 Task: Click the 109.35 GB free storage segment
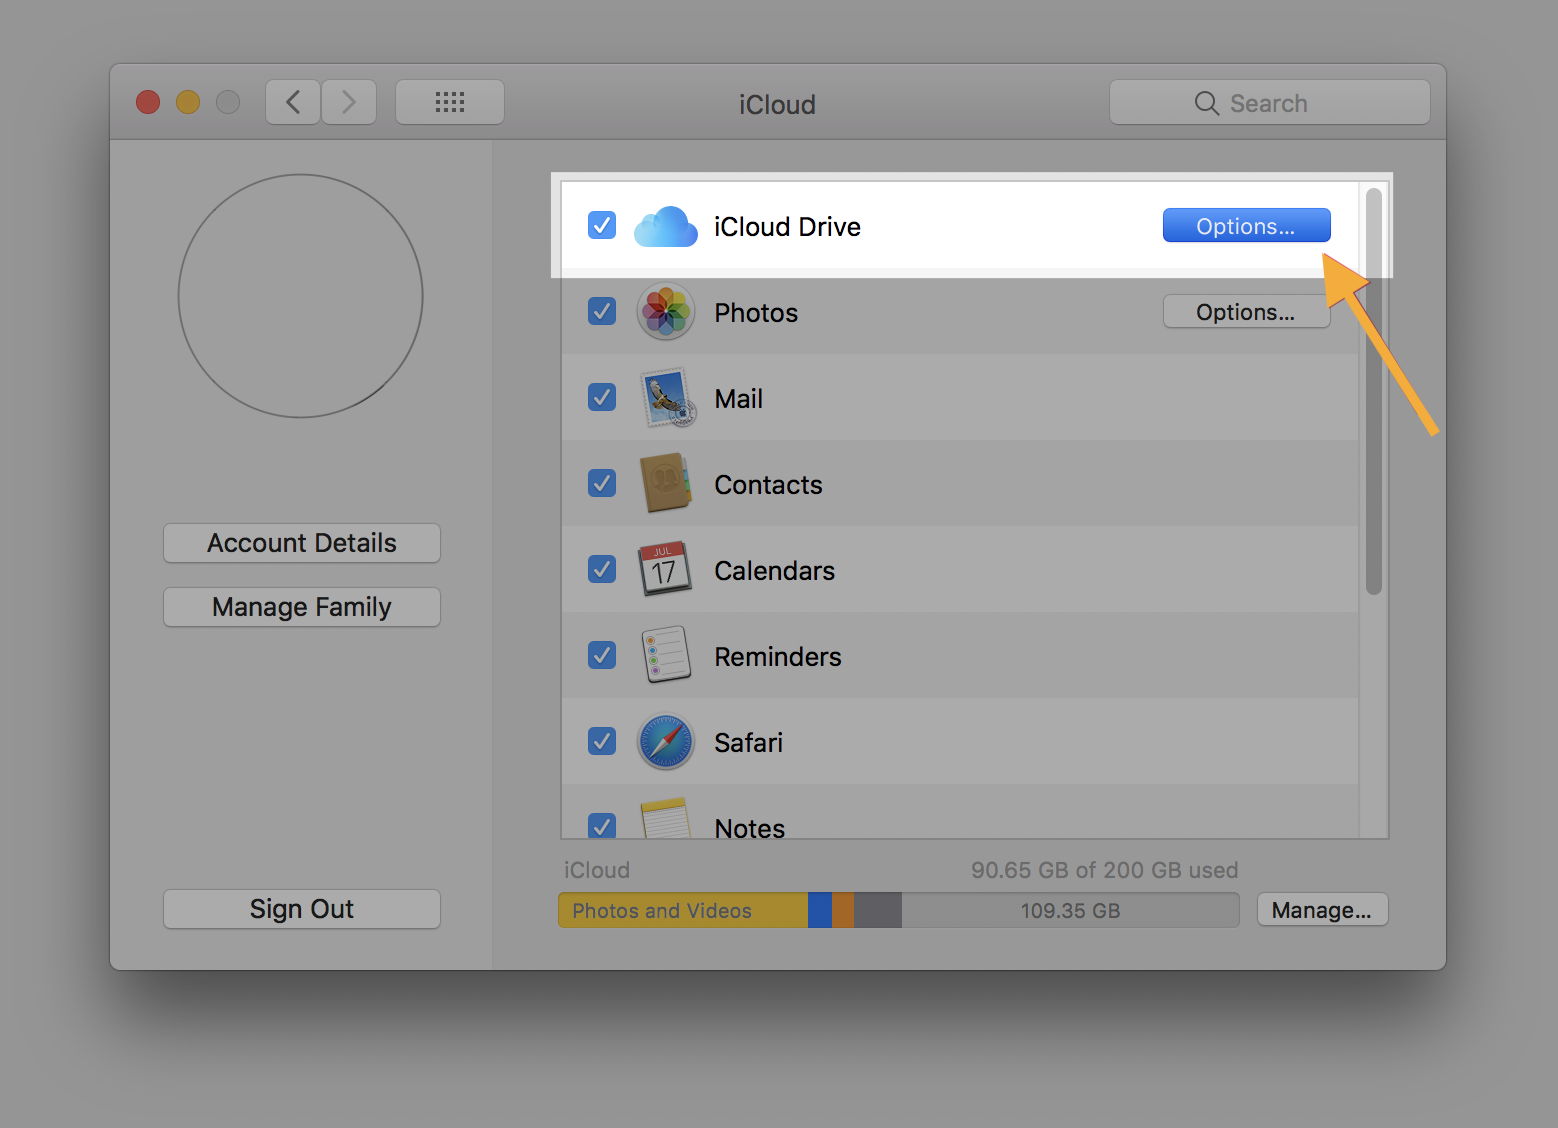(1070, 910)
